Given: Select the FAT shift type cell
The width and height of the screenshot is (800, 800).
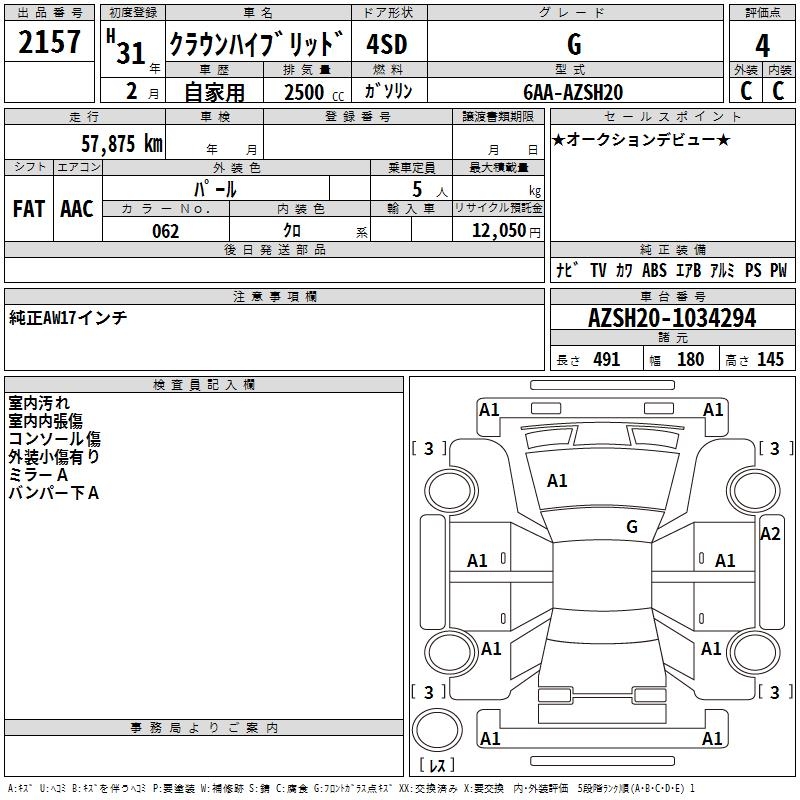Looking at the screenshot, I should pyautogui.click(x=29, y=208).
